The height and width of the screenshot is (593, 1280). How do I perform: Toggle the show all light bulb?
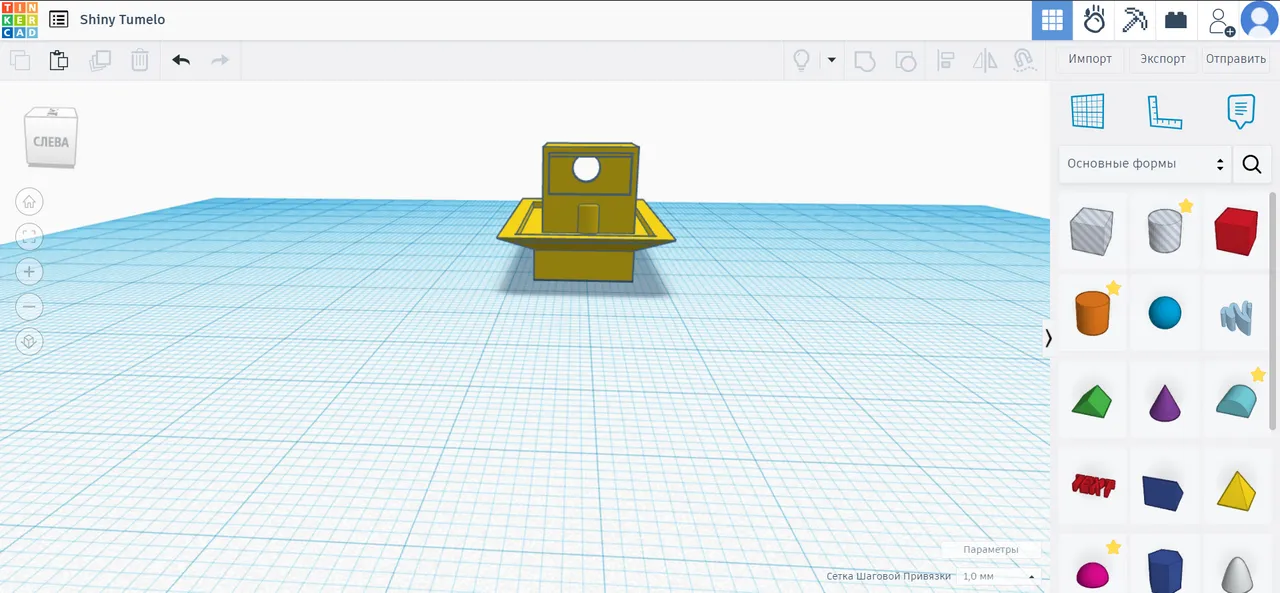801,60
